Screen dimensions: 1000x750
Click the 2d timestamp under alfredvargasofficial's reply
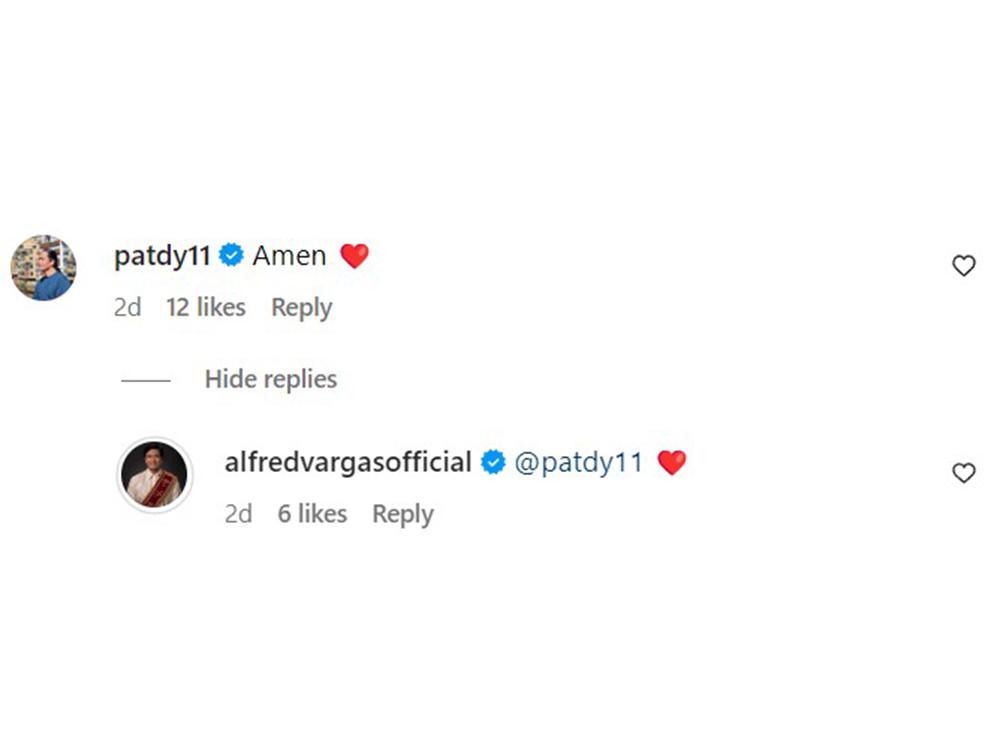pyautogui.click(x=238, y=514)
